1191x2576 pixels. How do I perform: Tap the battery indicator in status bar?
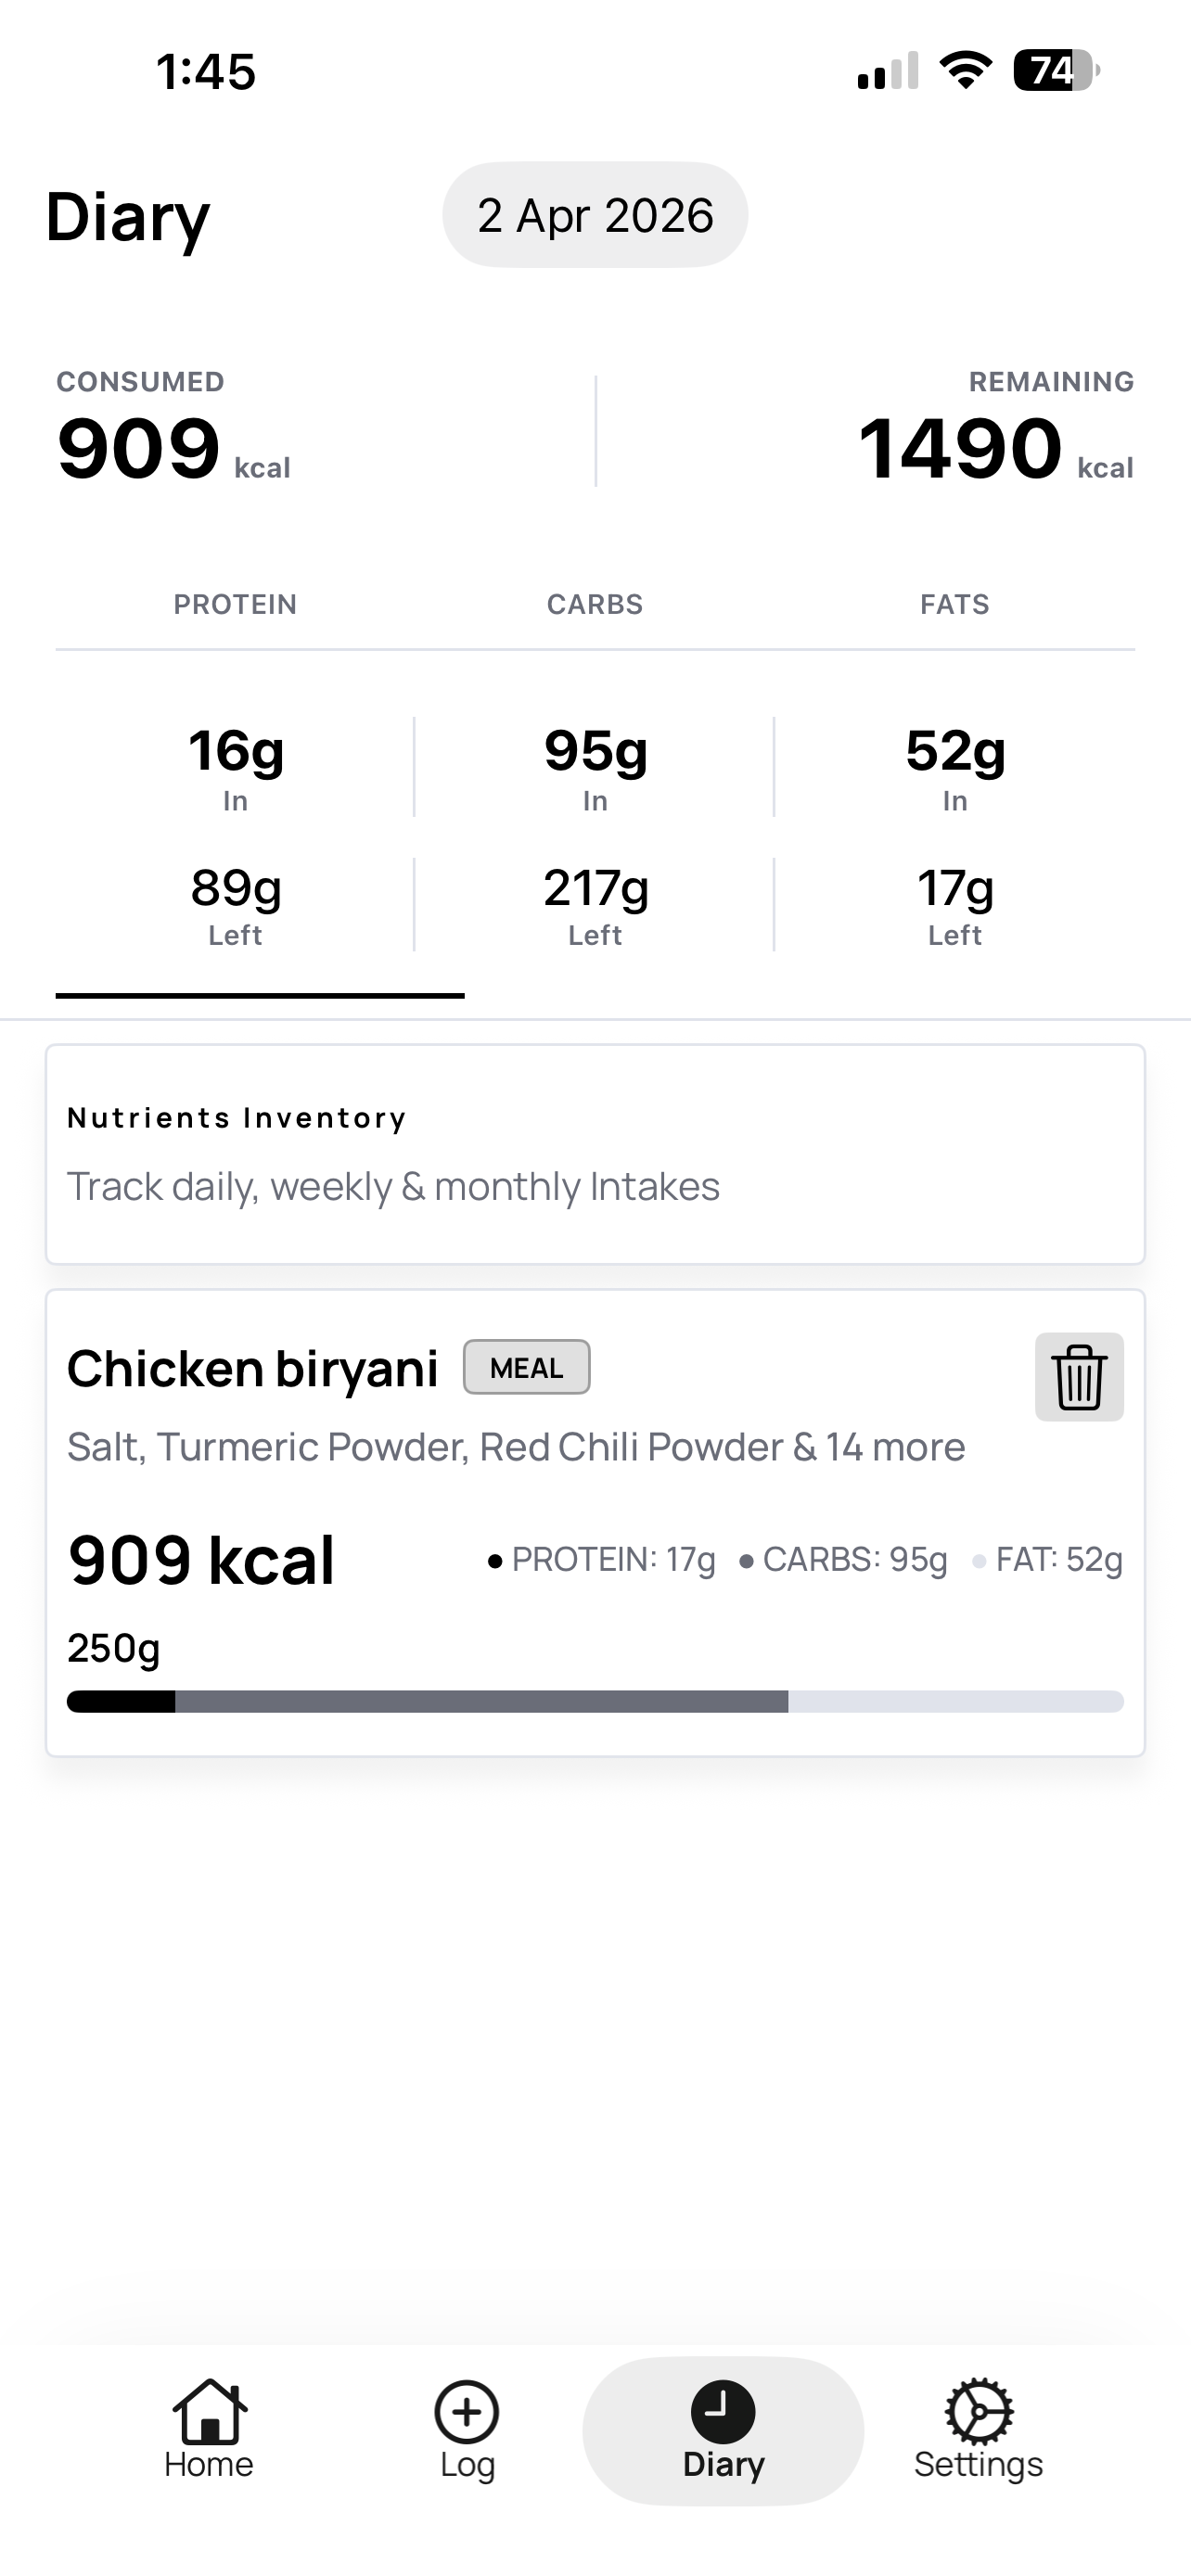1055,71
